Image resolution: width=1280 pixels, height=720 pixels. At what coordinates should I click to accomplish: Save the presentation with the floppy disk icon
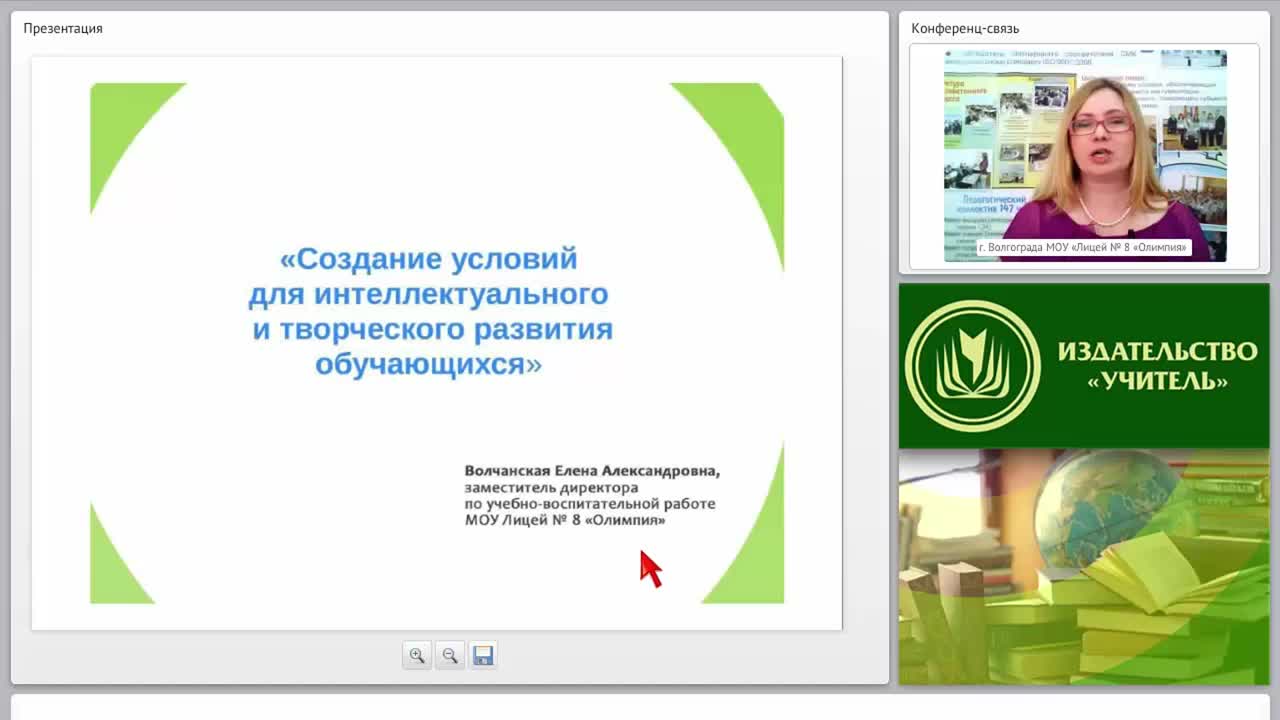483,655
